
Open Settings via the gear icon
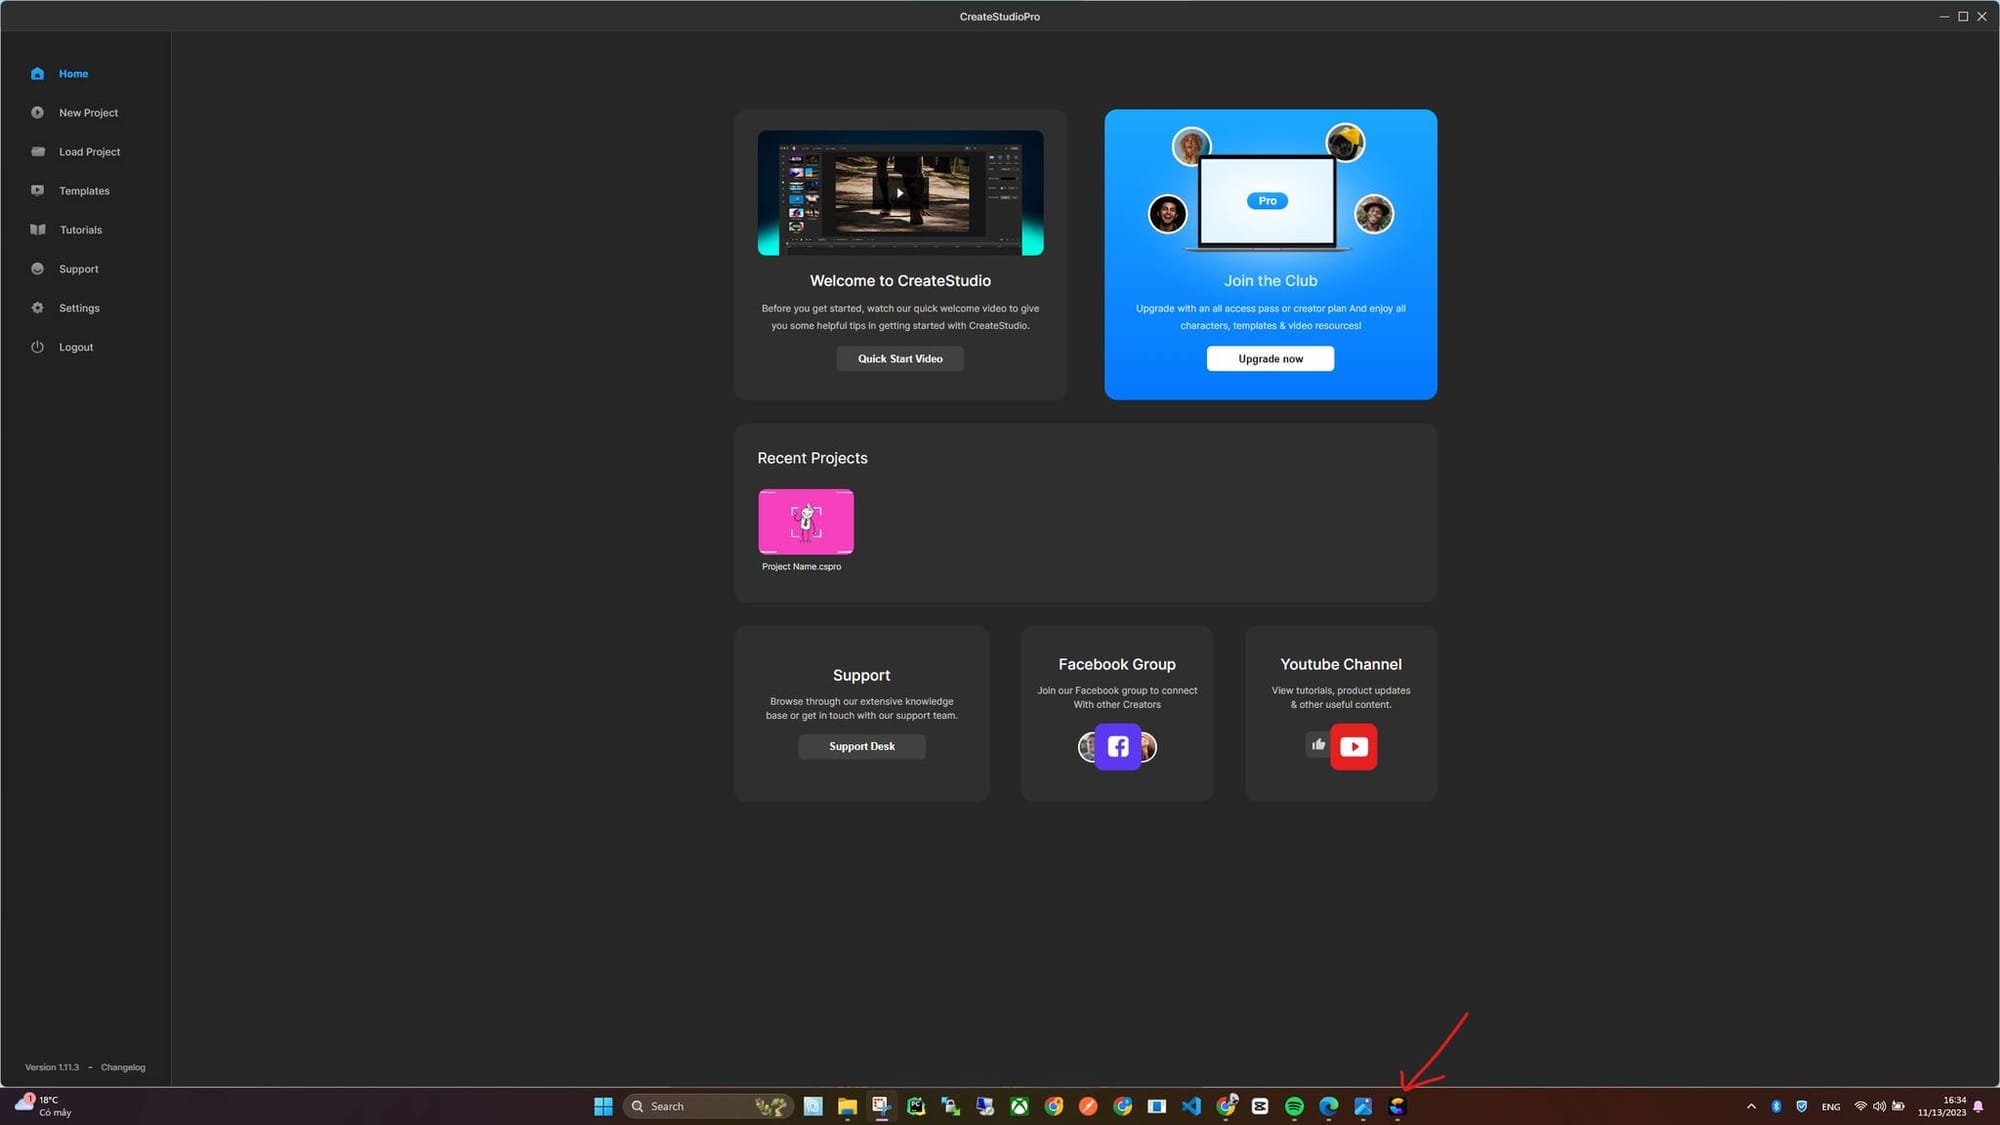click(x=37, y=308)
